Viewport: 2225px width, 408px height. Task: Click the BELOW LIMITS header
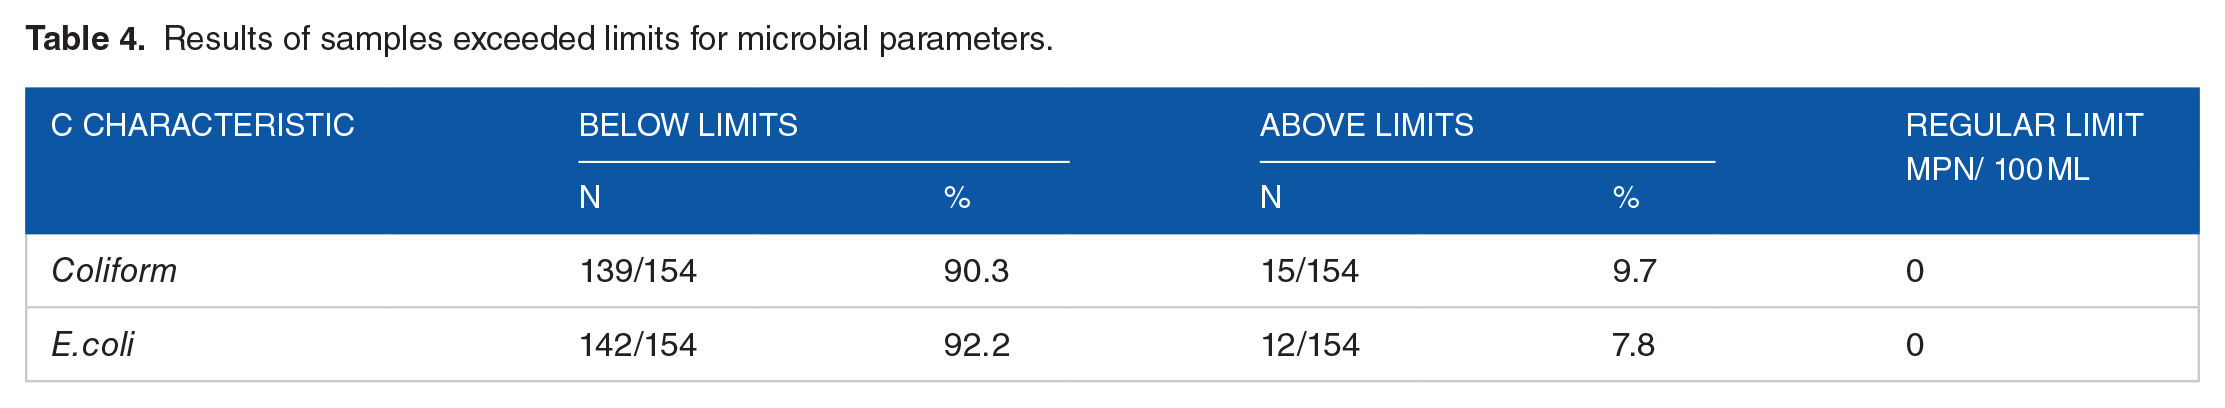click(688, 125)
